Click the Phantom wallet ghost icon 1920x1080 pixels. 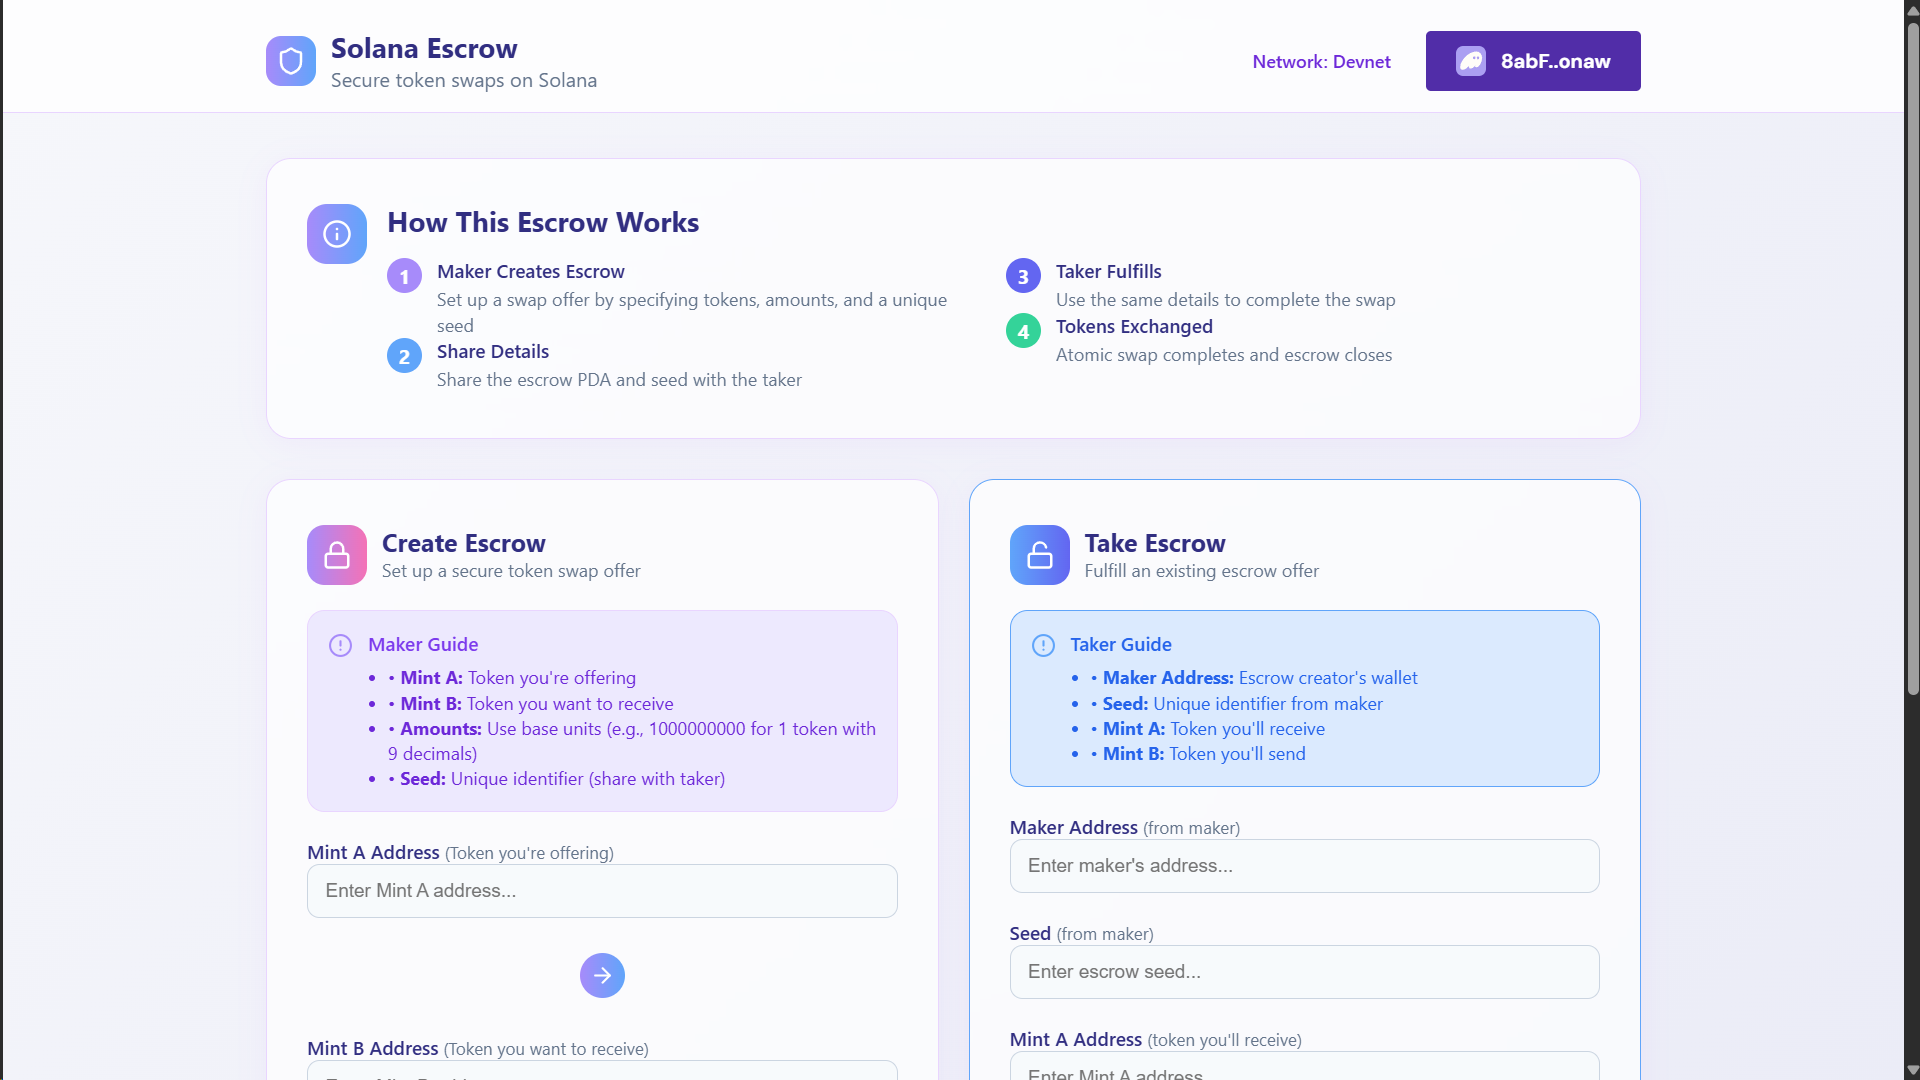click(1471, 61)
